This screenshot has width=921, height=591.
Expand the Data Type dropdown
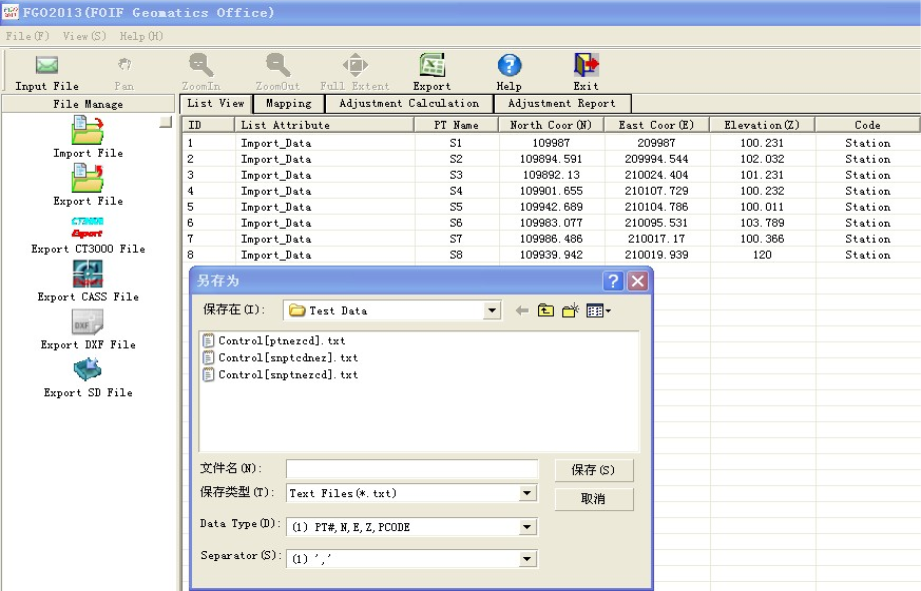click(x=527, y=527)
